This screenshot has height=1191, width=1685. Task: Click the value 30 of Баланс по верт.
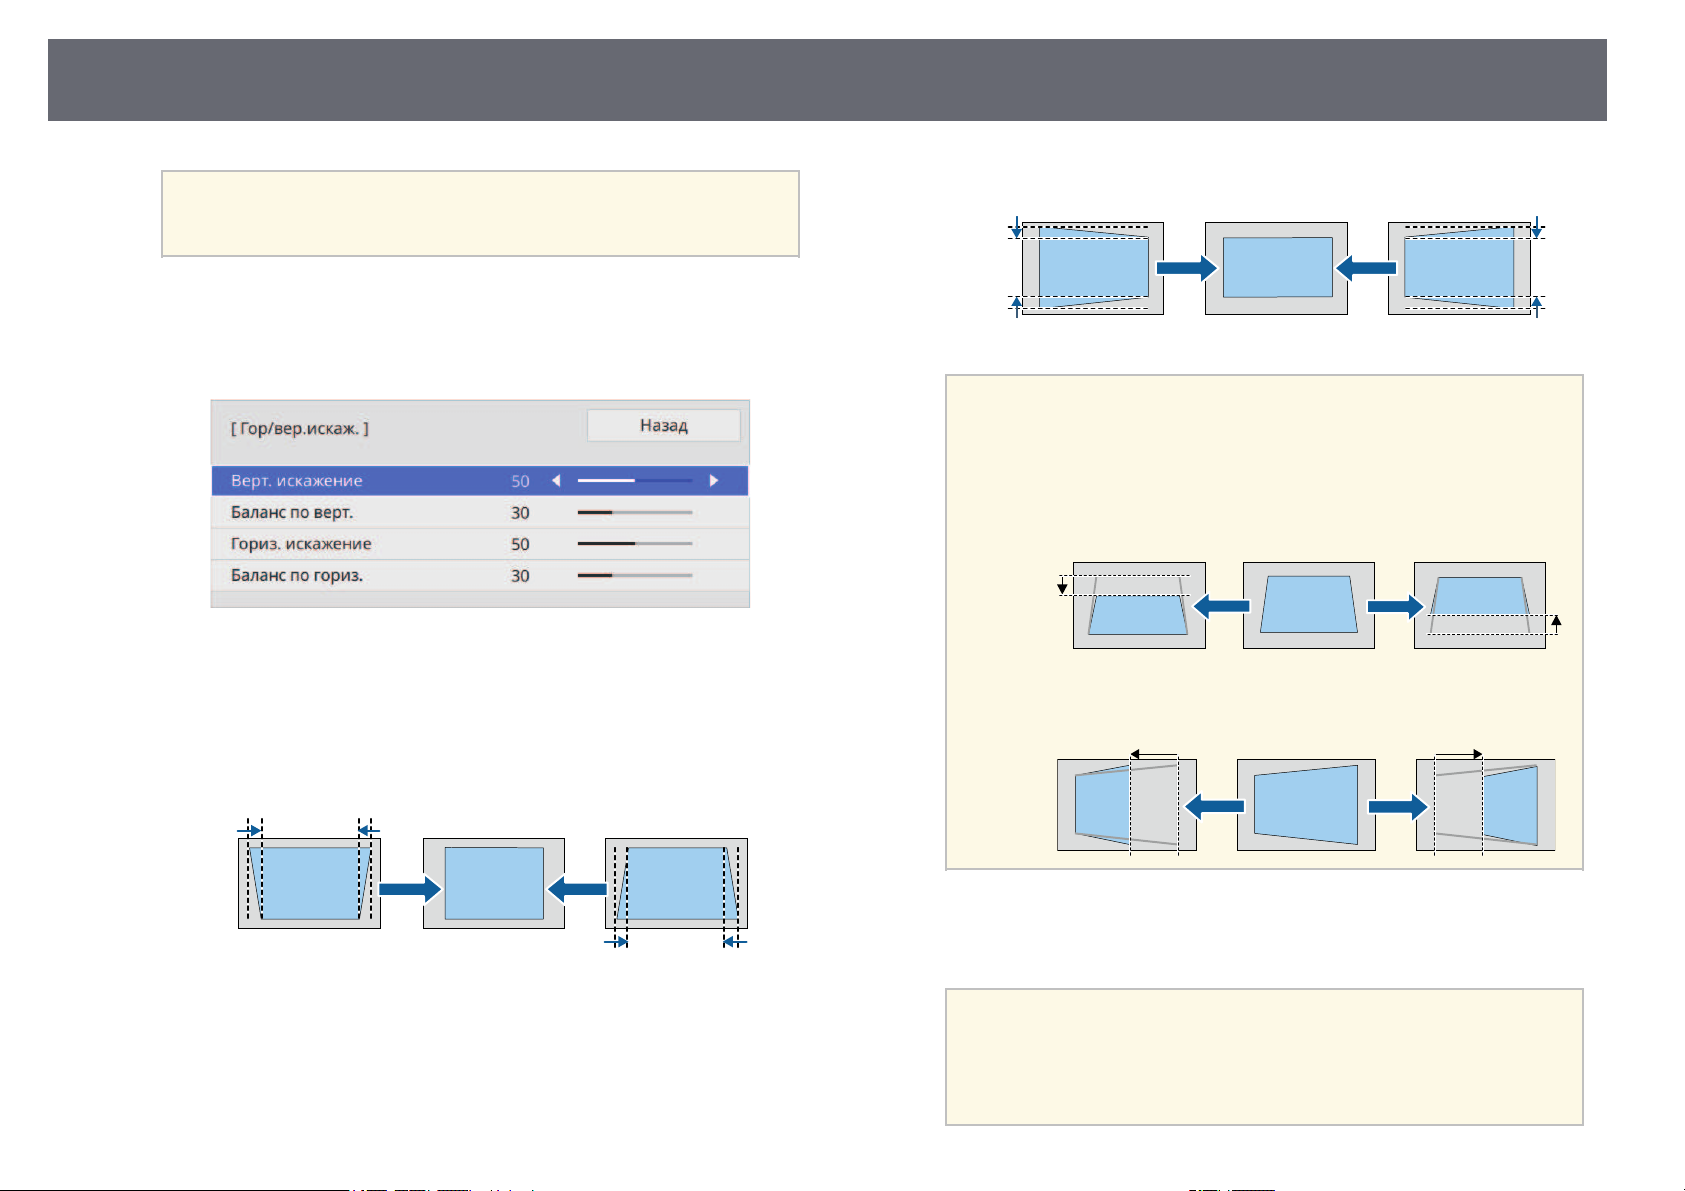(520, 513)
